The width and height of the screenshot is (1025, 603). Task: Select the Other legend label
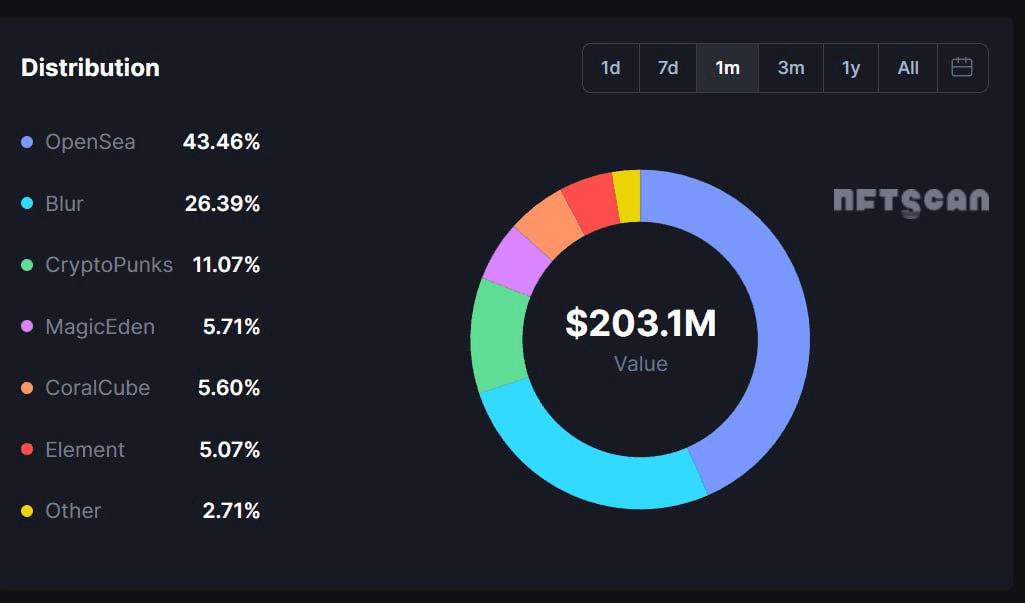pos(73,511)
